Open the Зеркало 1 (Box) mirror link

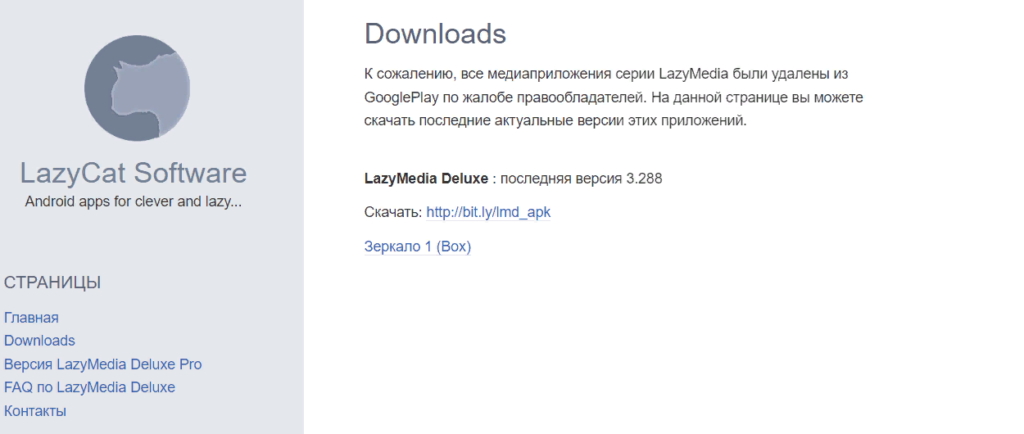pyautogui.click(x=417, y=247)
